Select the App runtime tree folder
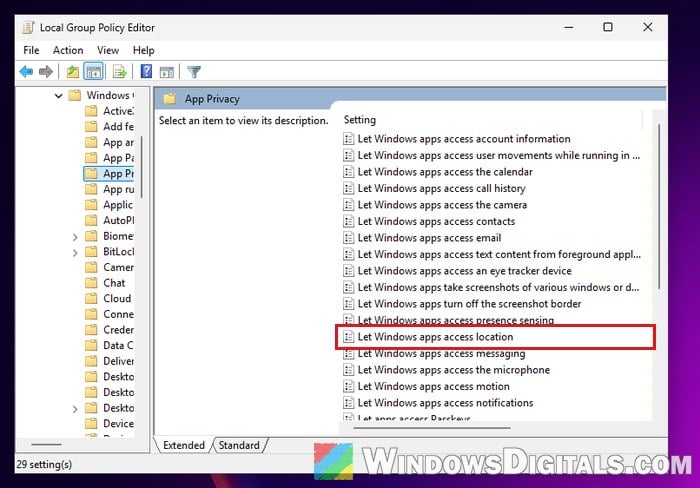Viewport: 700px width, 488px height. [110, 189]
